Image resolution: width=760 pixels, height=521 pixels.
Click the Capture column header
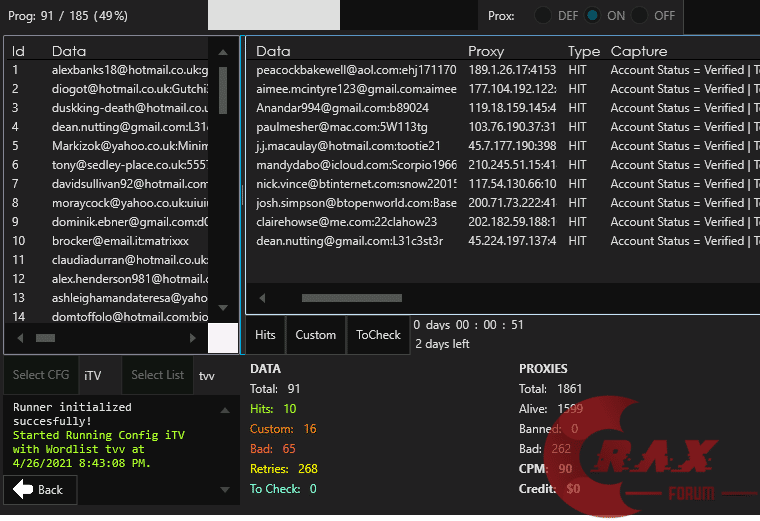(638, 51)
